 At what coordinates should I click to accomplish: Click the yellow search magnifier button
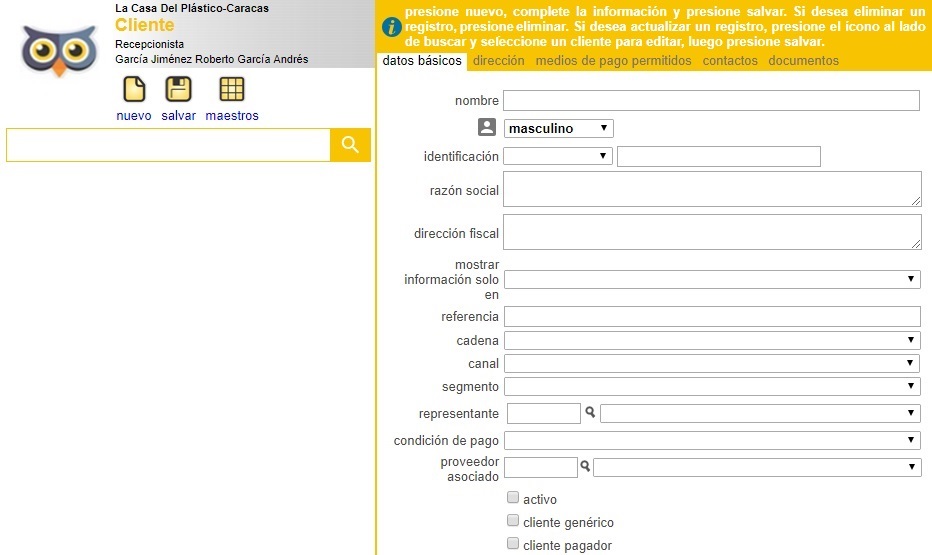coord(350,145)
